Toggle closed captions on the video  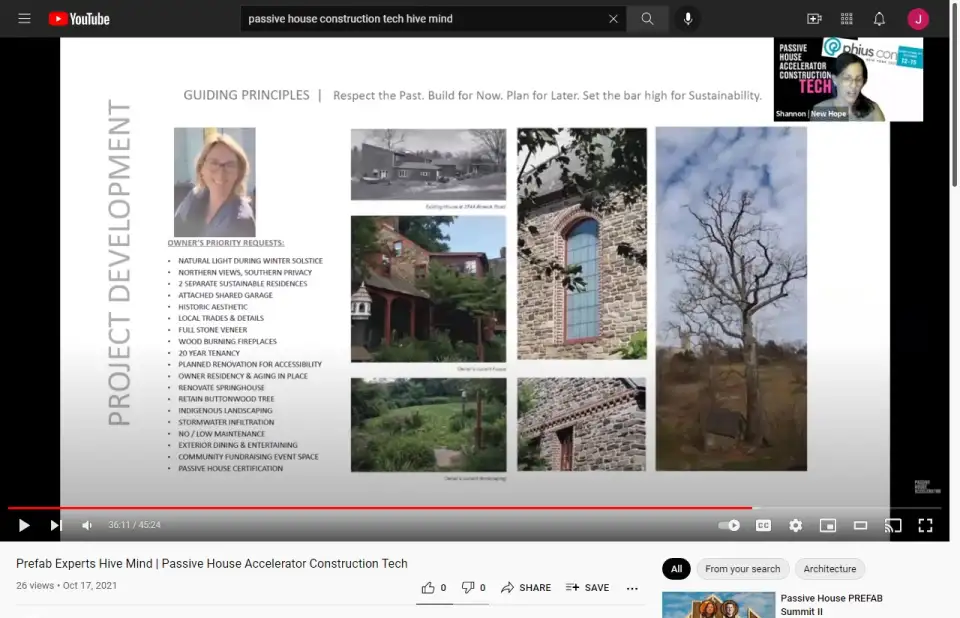[763, 525]
